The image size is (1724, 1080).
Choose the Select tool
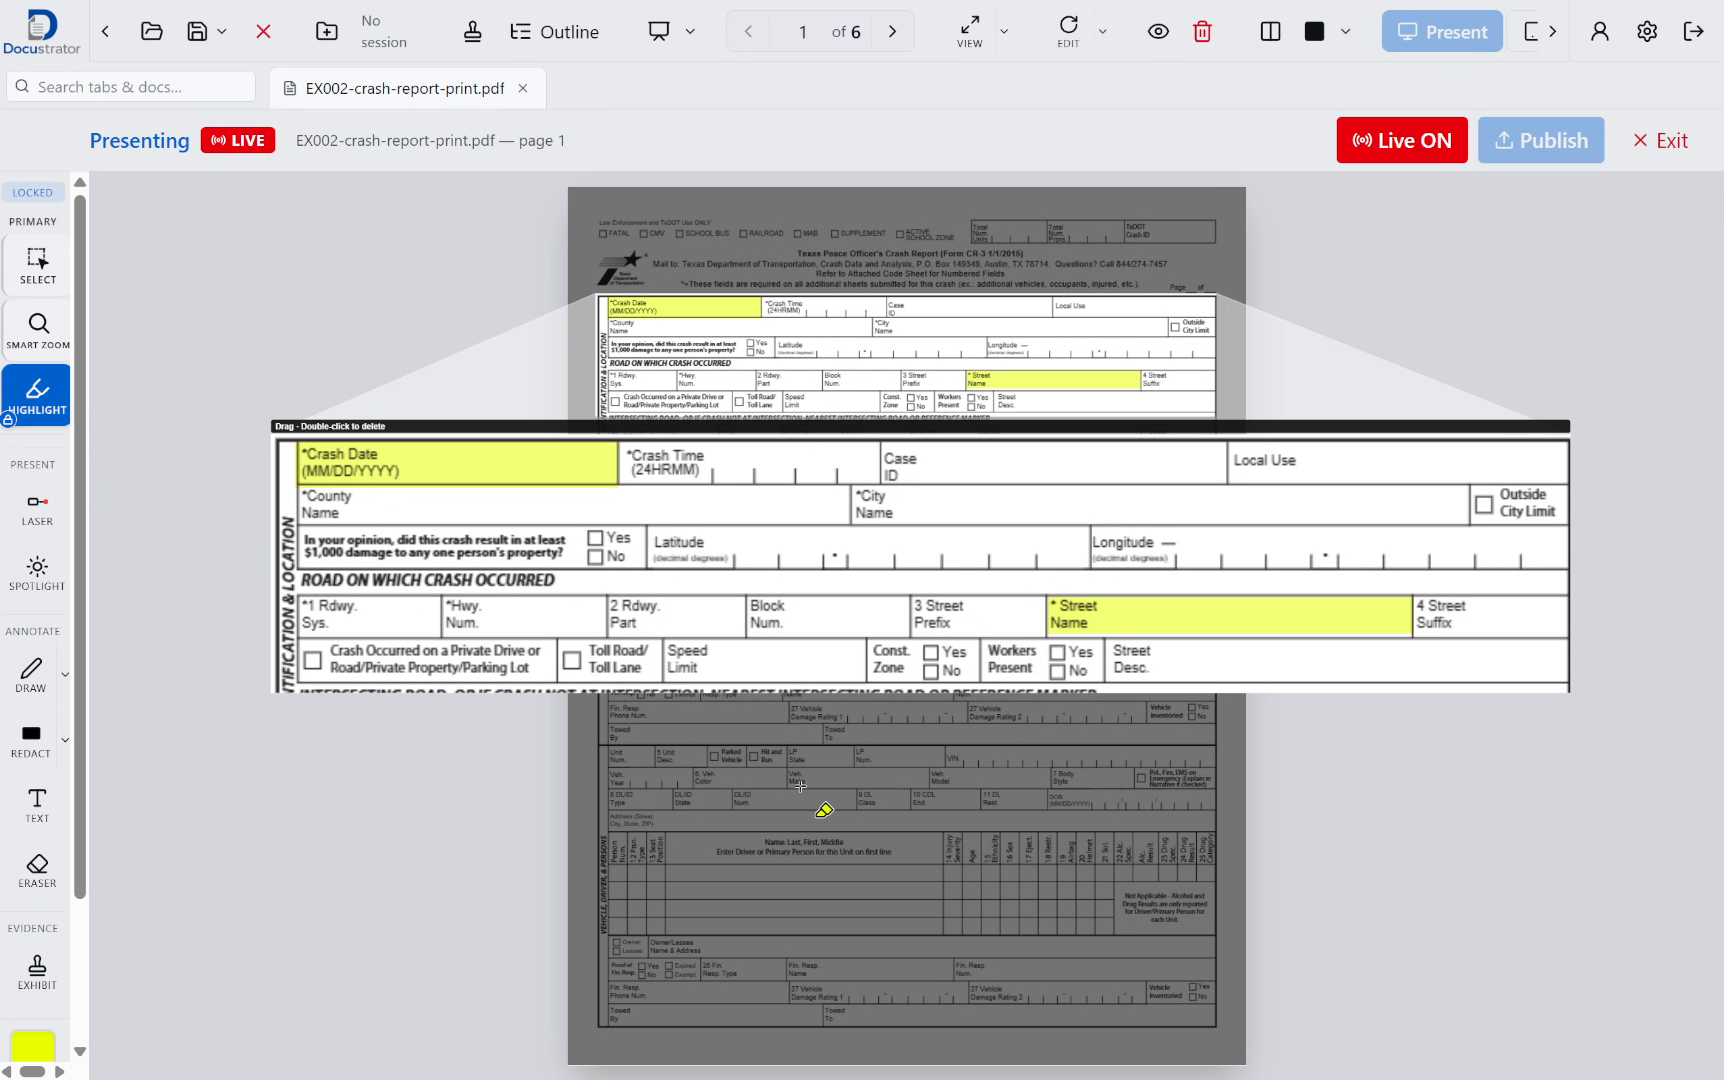[37, 265]
